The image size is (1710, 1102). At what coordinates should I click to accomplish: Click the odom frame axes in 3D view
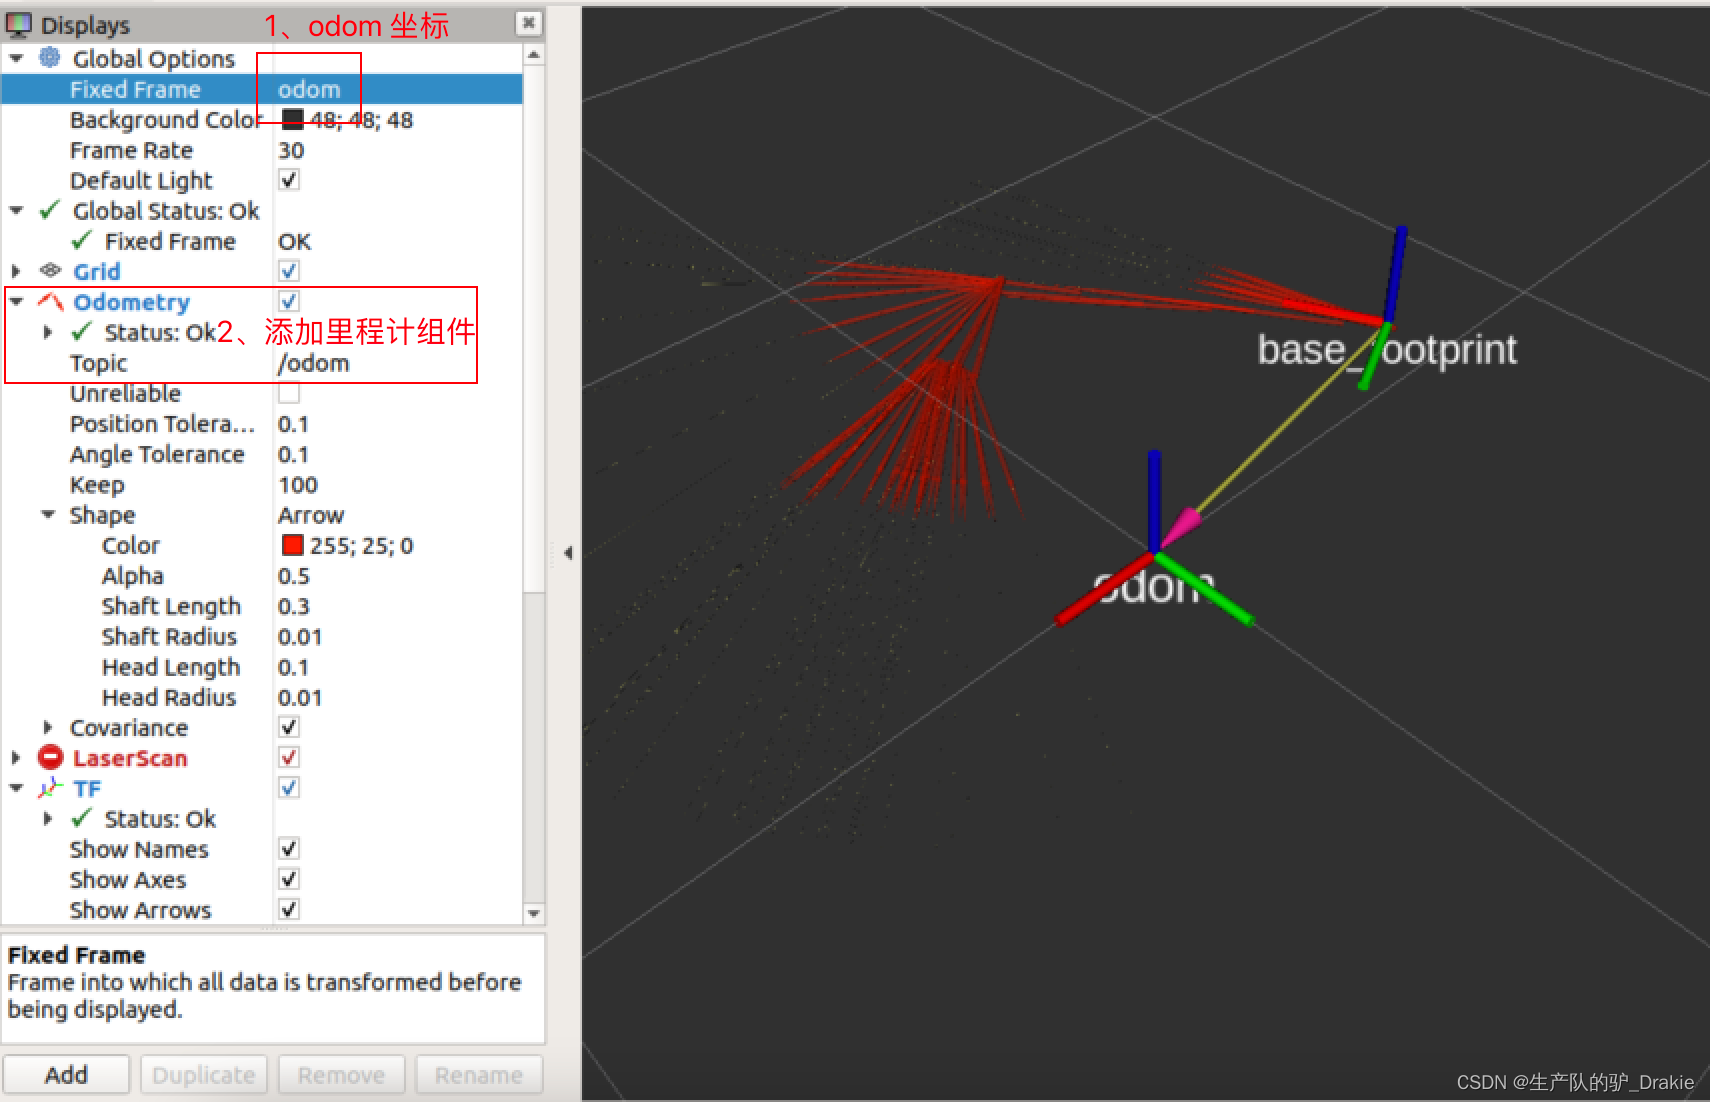(1155, 553)
